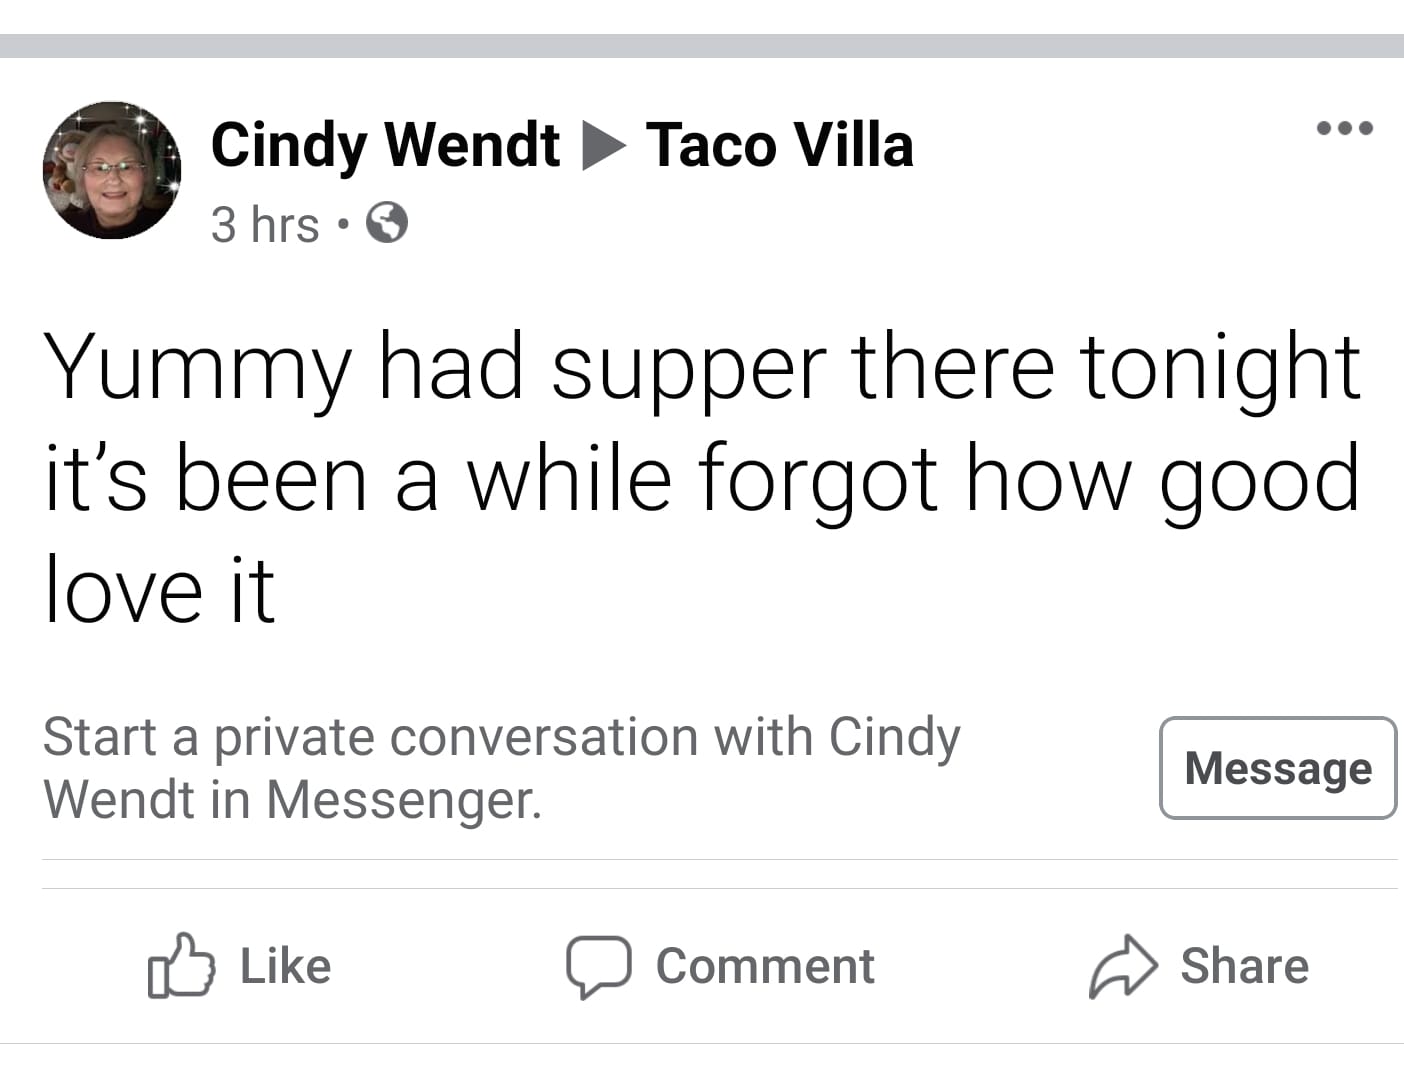The width and height of the screenshot is (1404, 1070).
Task: Click the globe public audience icon
Action: (387, 223)
